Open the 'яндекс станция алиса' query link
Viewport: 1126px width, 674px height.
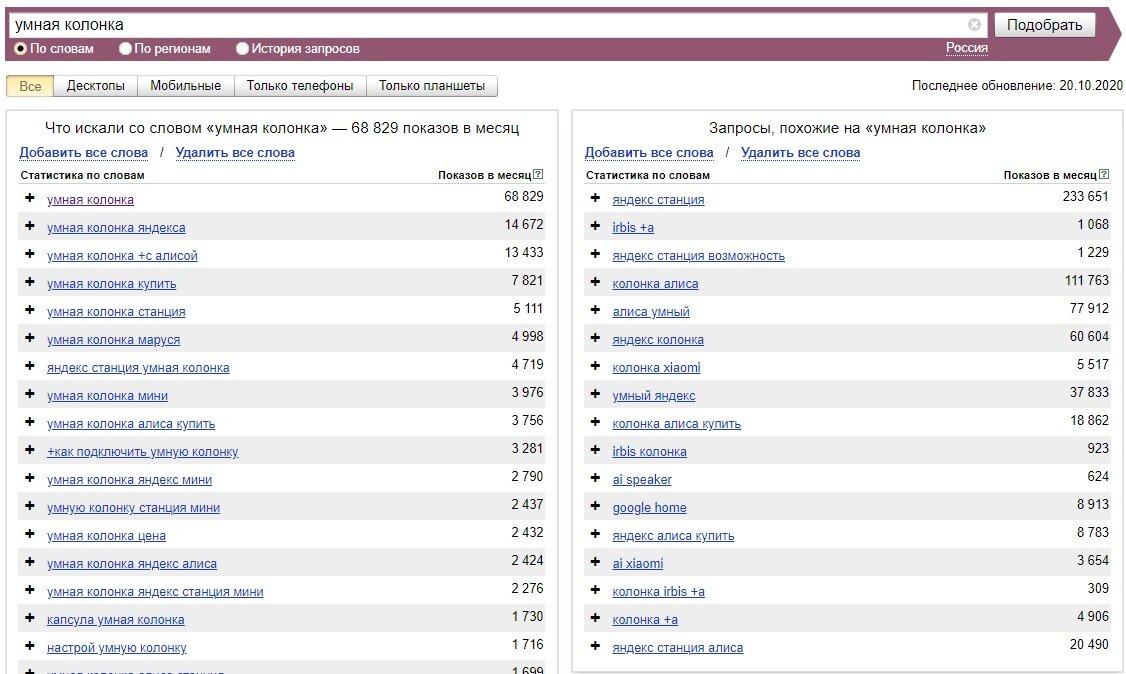pos(678,647)
